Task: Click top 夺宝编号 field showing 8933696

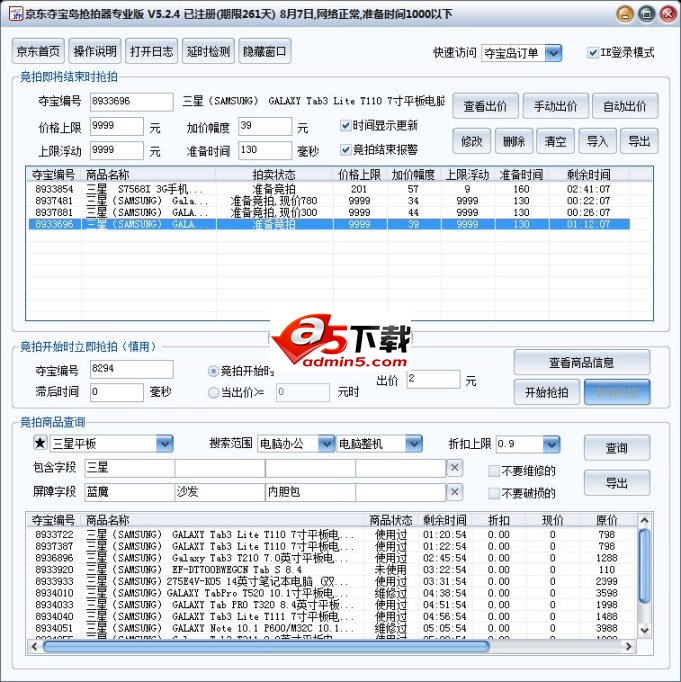Action: [x=131, y=101]
